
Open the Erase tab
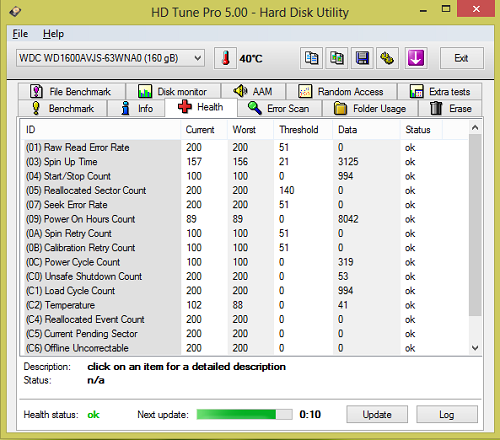click(x=450, y=108)
